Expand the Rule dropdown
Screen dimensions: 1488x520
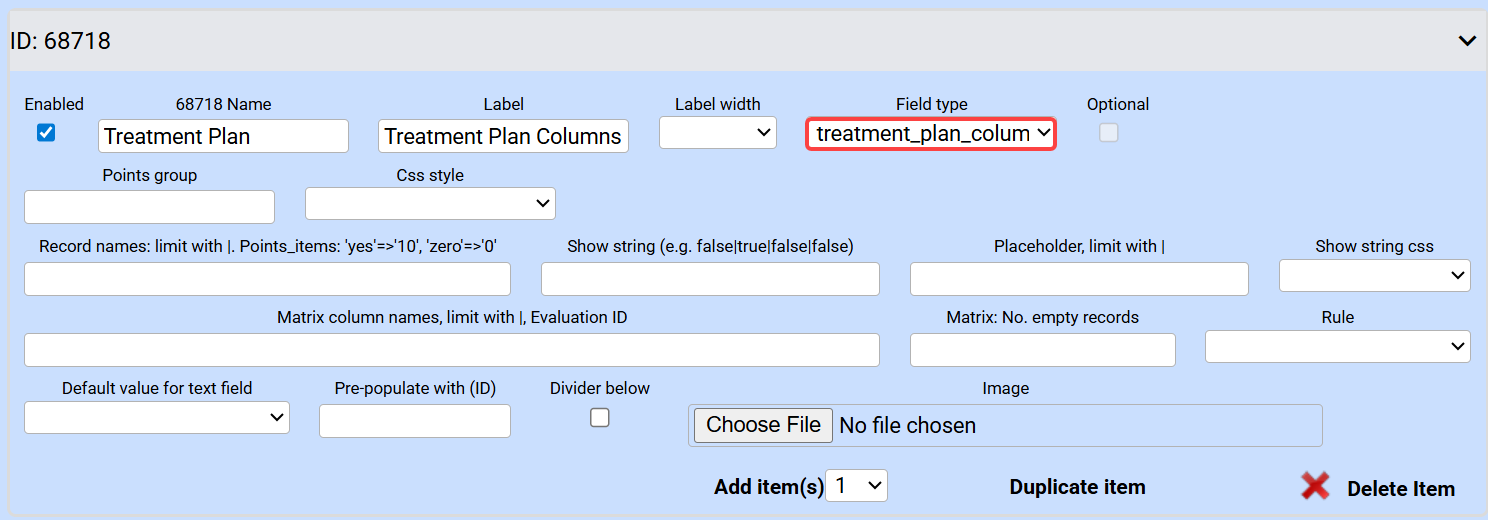pyautogui.click(x=1337, y=346)
